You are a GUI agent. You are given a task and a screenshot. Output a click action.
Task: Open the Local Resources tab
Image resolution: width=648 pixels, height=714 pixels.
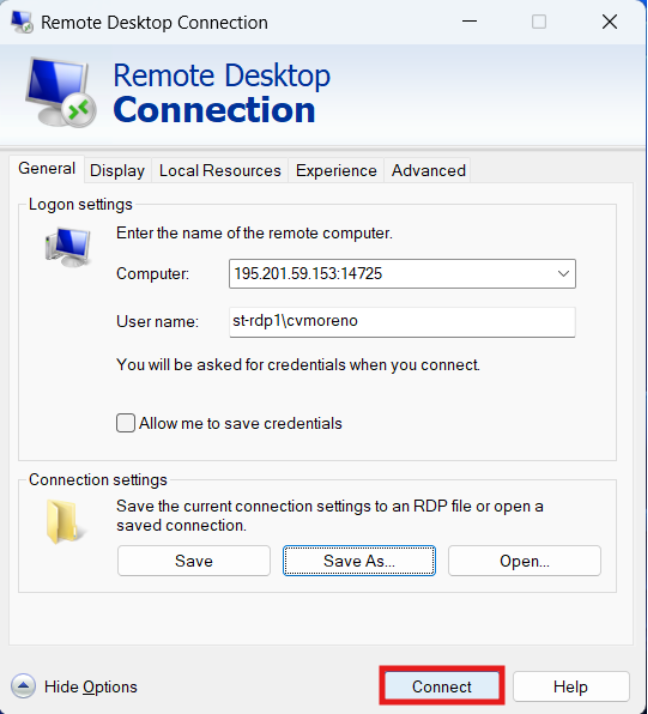coord(220,170)
